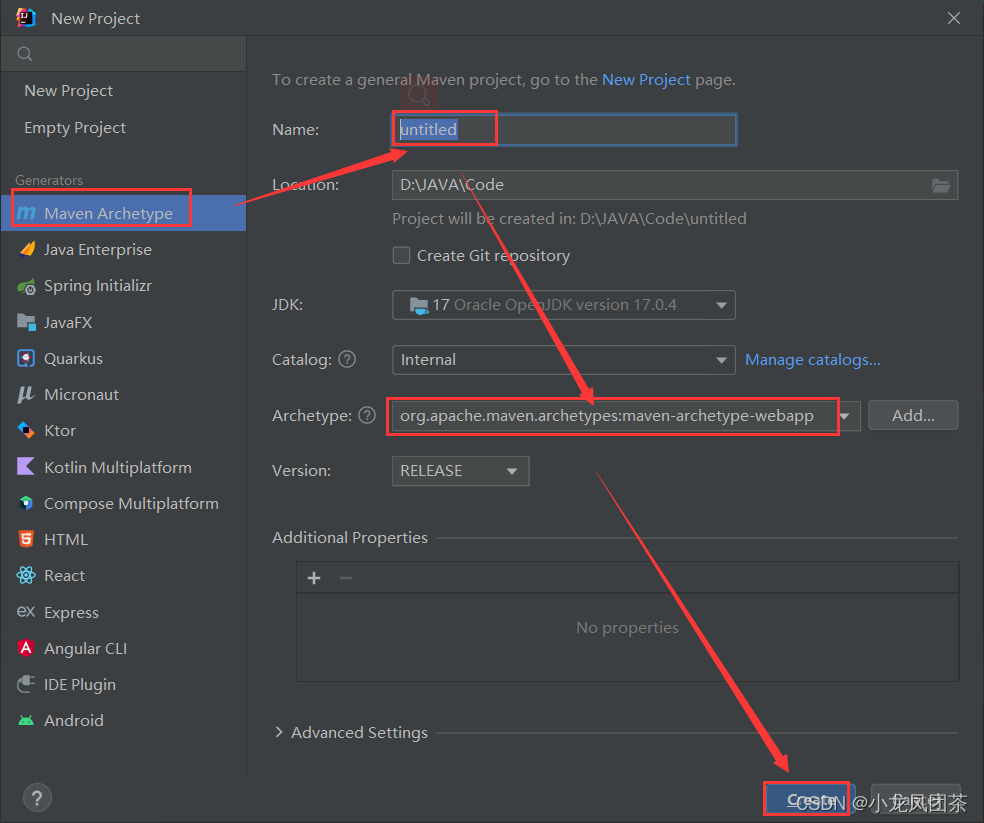The width and height of the screenshot is (984, 823).
Task: Select New Project in the sidebar
Action: coord(124,91)
